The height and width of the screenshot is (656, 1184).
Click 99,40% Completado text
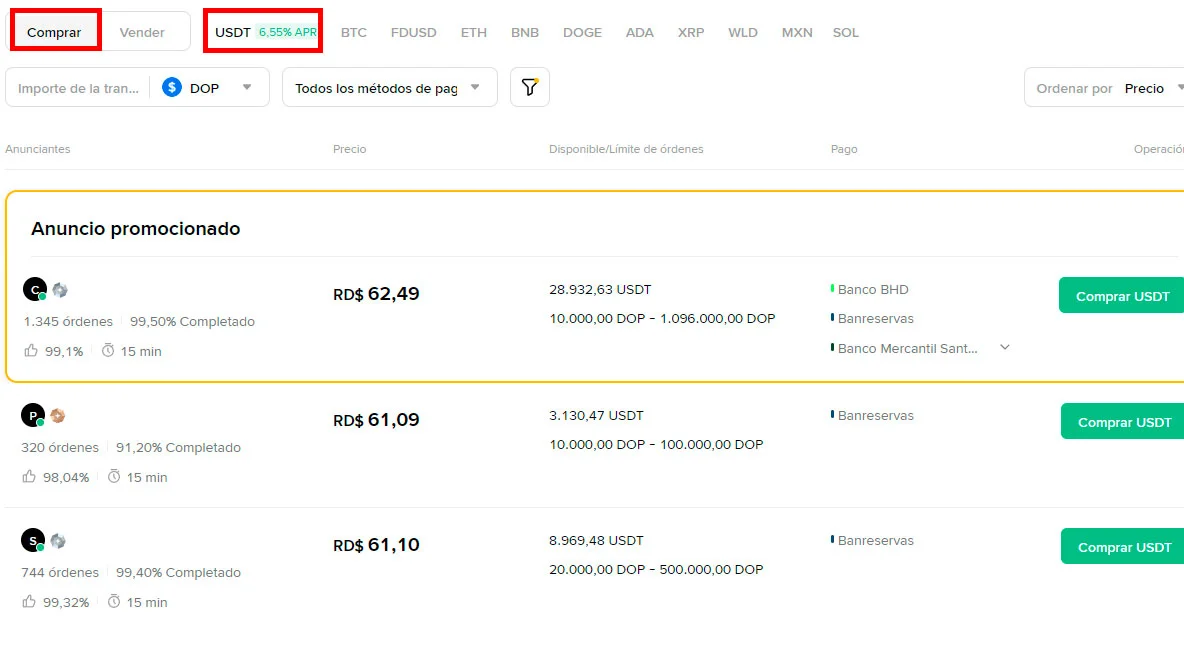point(178,573)
